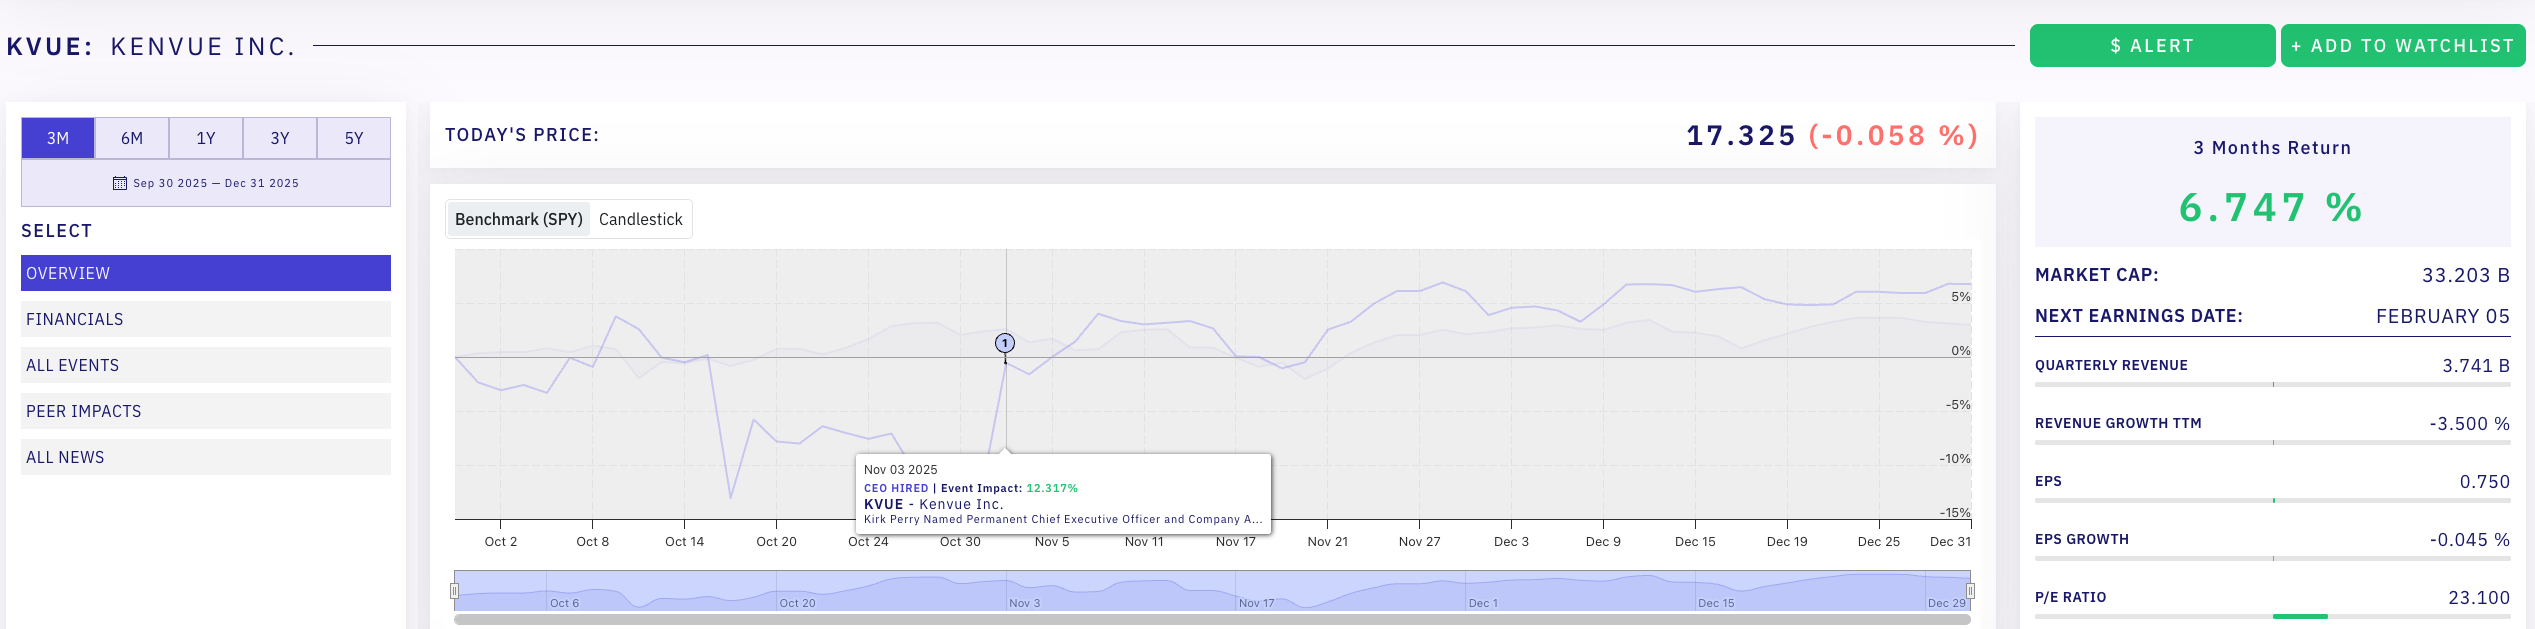Image resolution: width=2535 pixels, height=629 pixels.
Task: Click the news headline about Kirk Perry in the tooltip
Action: 1063,520
